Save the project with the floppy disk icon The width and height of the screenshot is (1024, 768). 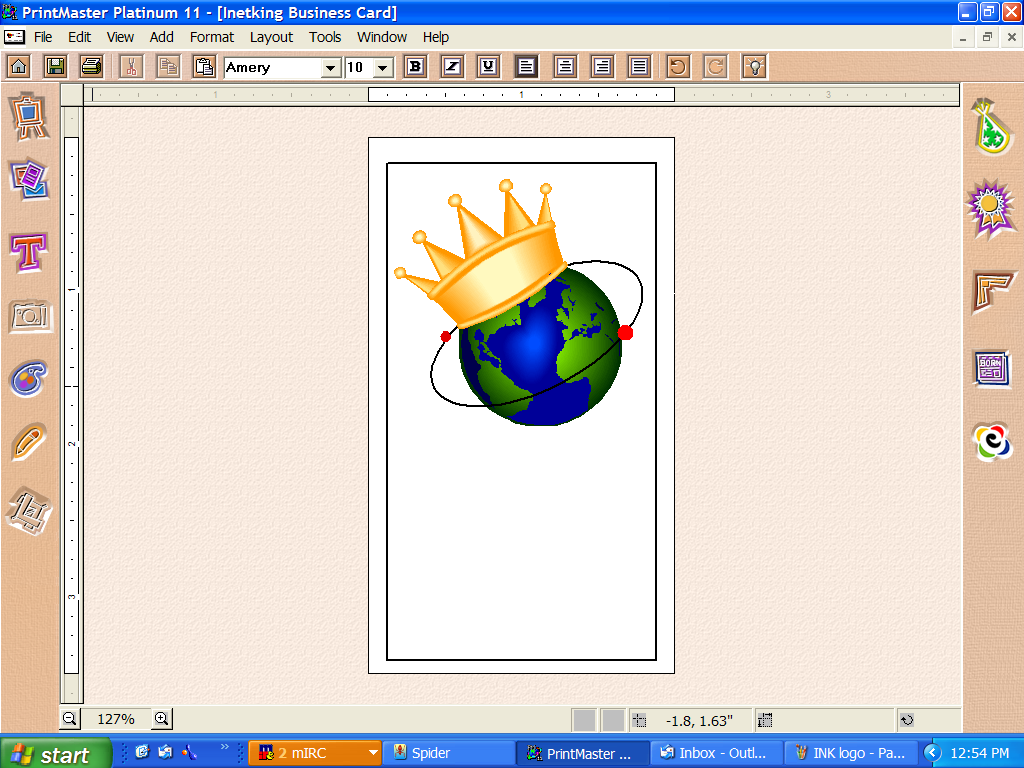click(x=56, y=67)
